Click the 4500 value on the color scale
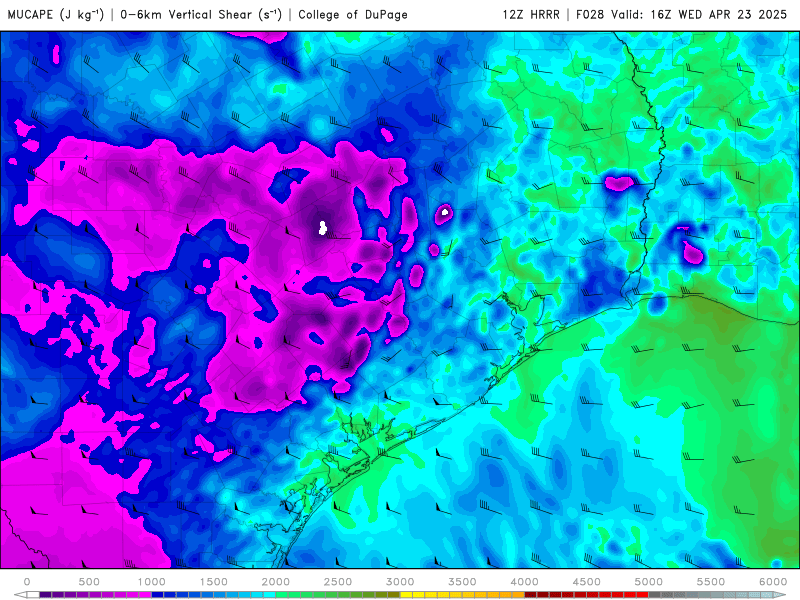800x600 pixels. click(x=587, y=582)
